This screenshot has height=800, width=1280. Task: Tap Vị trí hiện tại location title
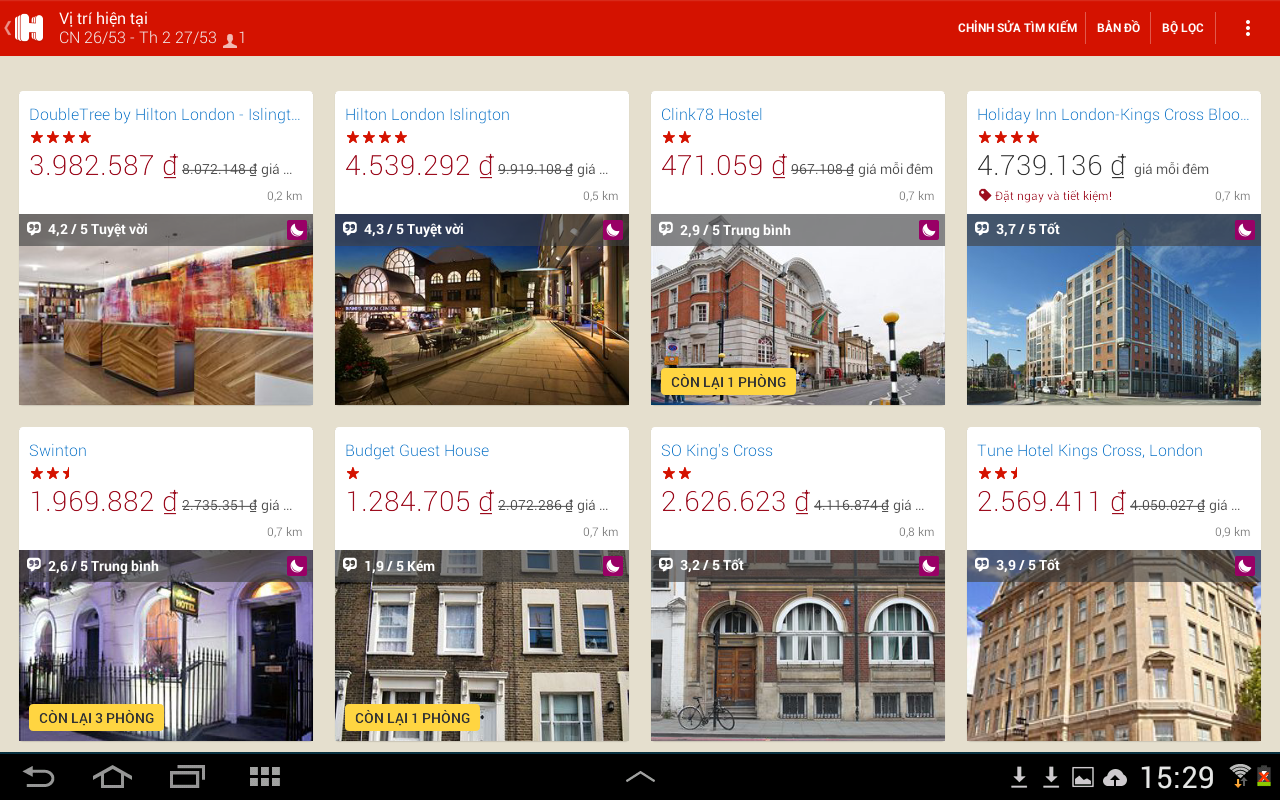pyautogui.click(x=103, y=18)
